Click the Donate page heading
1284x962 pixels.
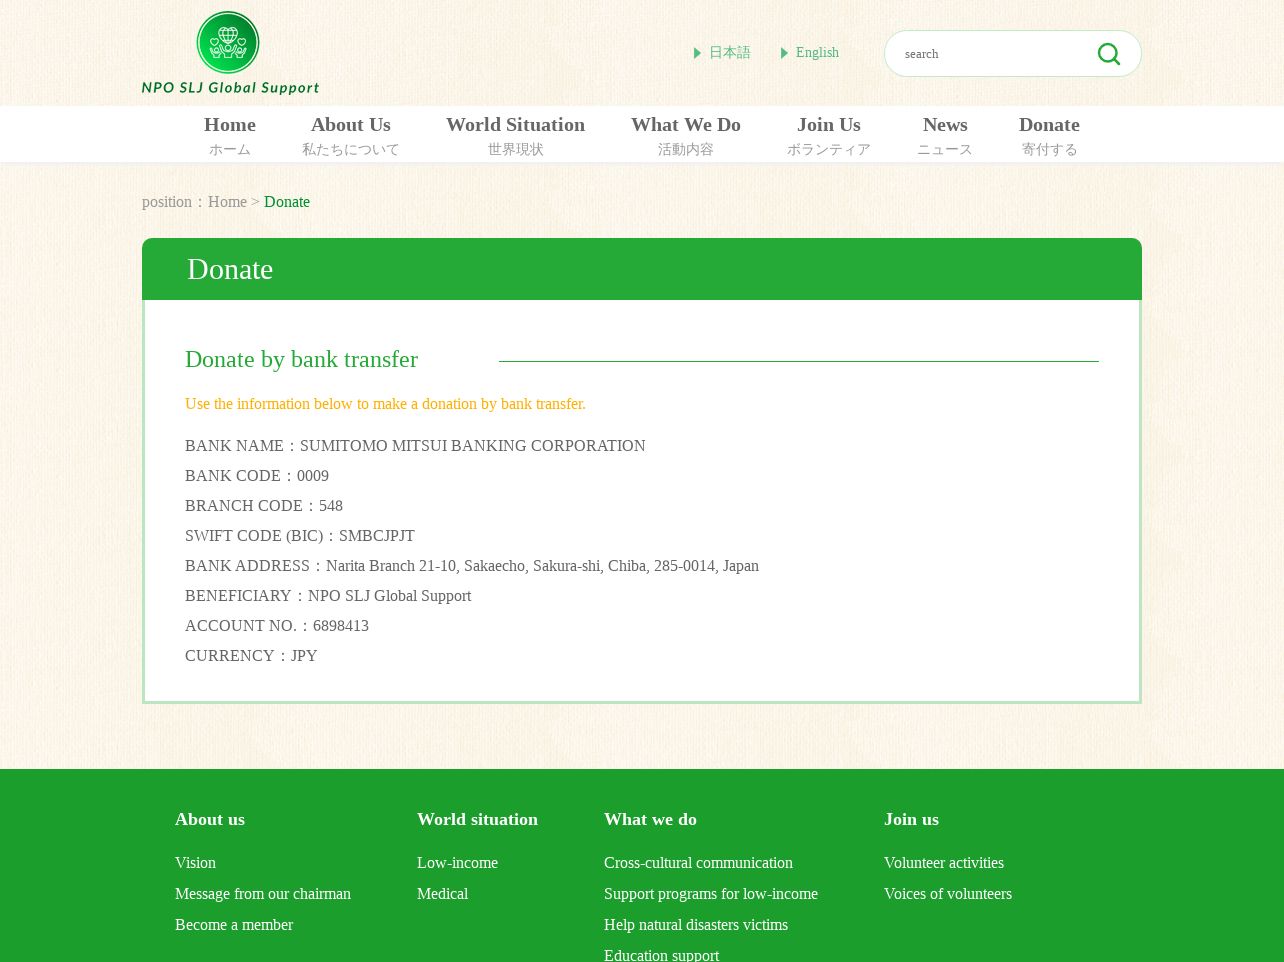click(x=230, y=269)
